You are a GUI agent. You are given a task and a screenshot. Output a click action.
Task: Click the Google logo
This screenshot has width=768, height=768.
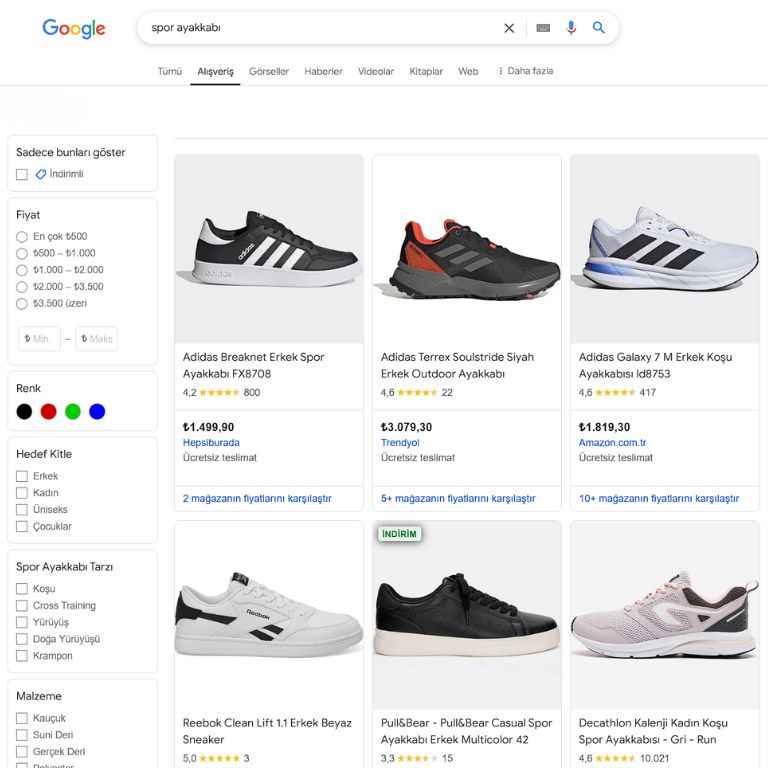coord(73,28)
